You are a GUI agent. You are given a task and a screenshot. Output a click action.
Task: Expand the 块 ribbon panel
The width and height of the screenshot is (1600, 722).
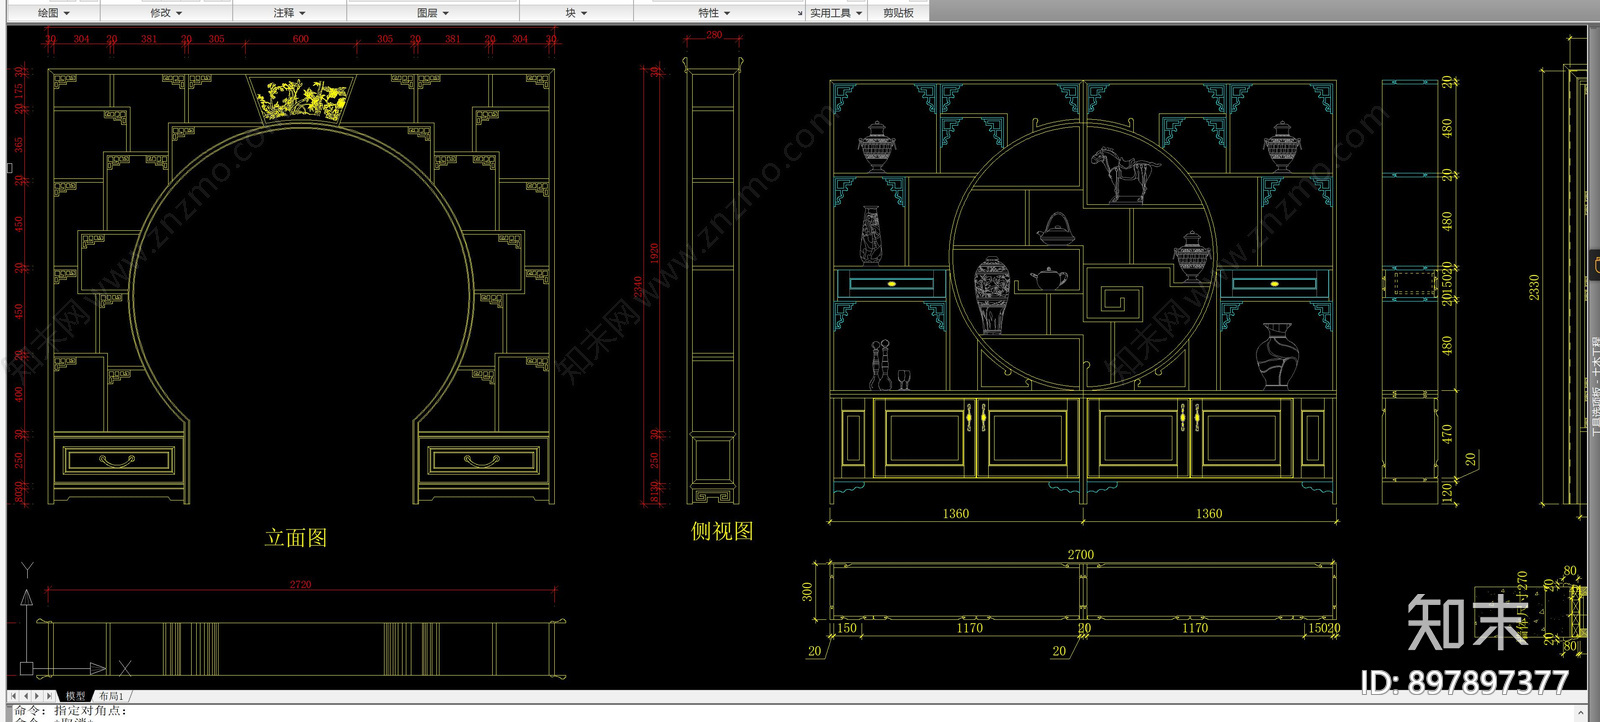point(576,13)
